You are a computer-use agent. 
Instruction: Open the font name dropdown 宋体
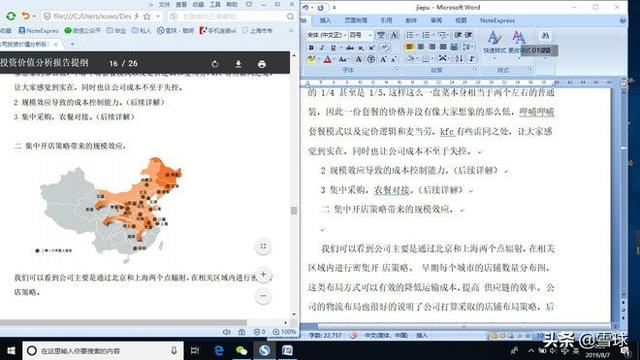click(326, 35)
